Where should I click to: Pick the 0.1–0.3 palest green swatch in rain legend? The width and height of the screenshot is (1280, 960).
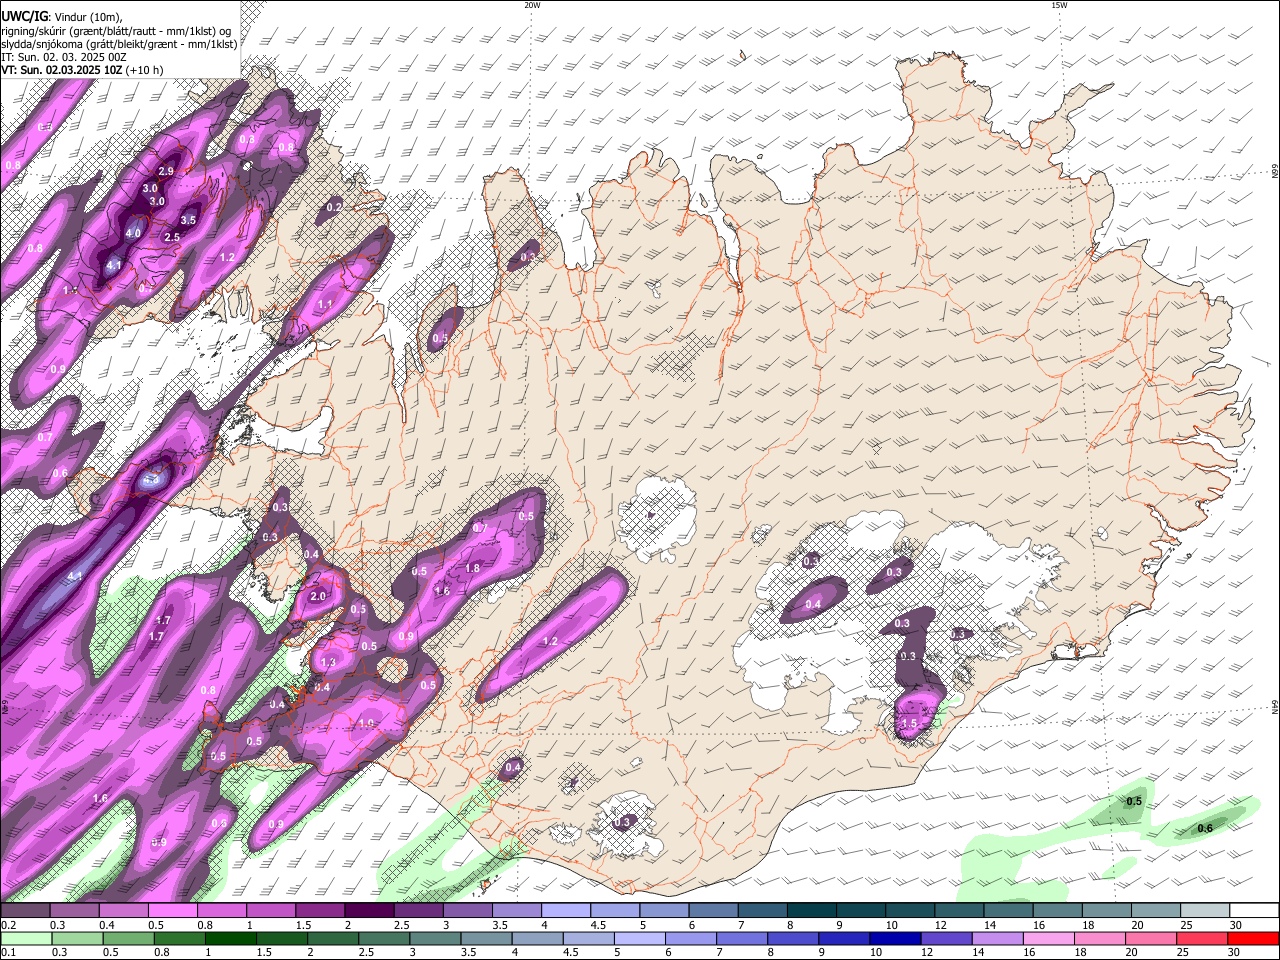(25, 938)
